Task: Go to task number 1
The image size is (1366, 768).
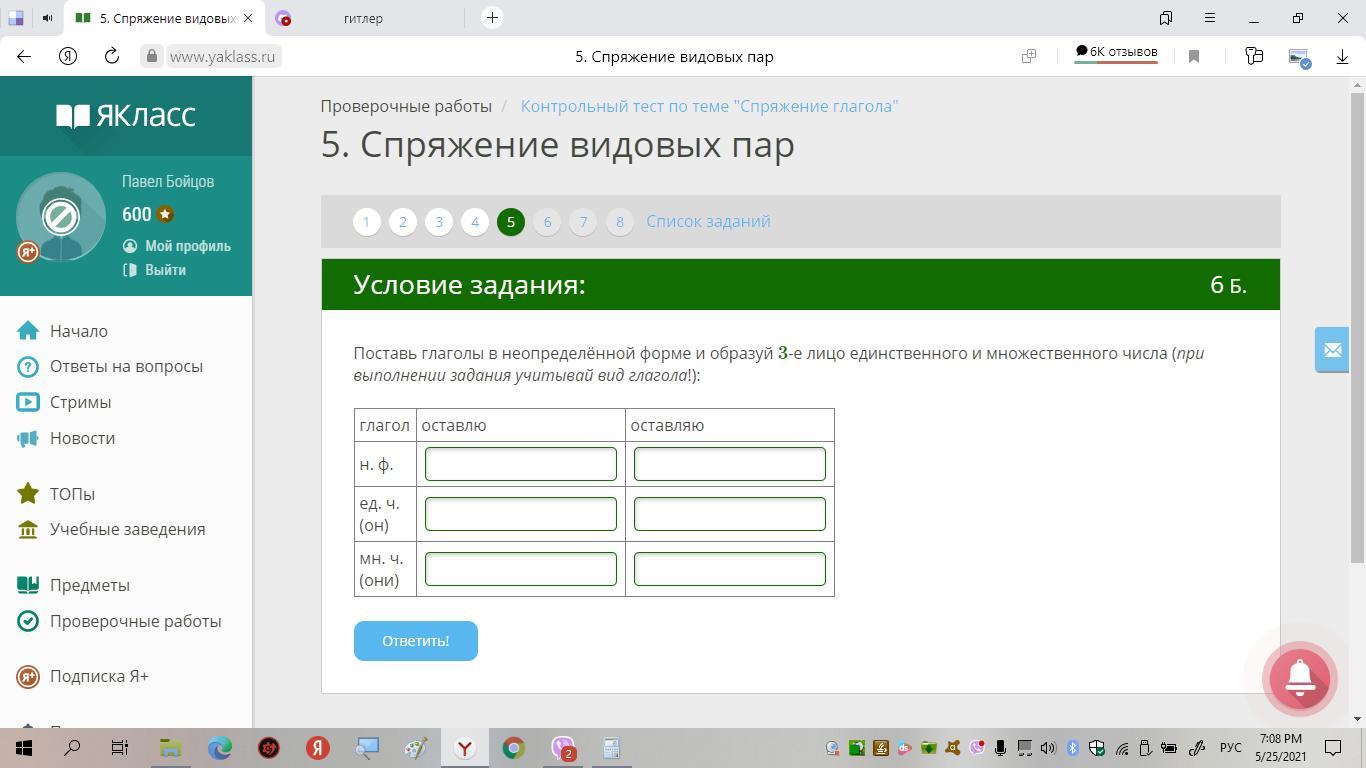Action: coord(366,222)
